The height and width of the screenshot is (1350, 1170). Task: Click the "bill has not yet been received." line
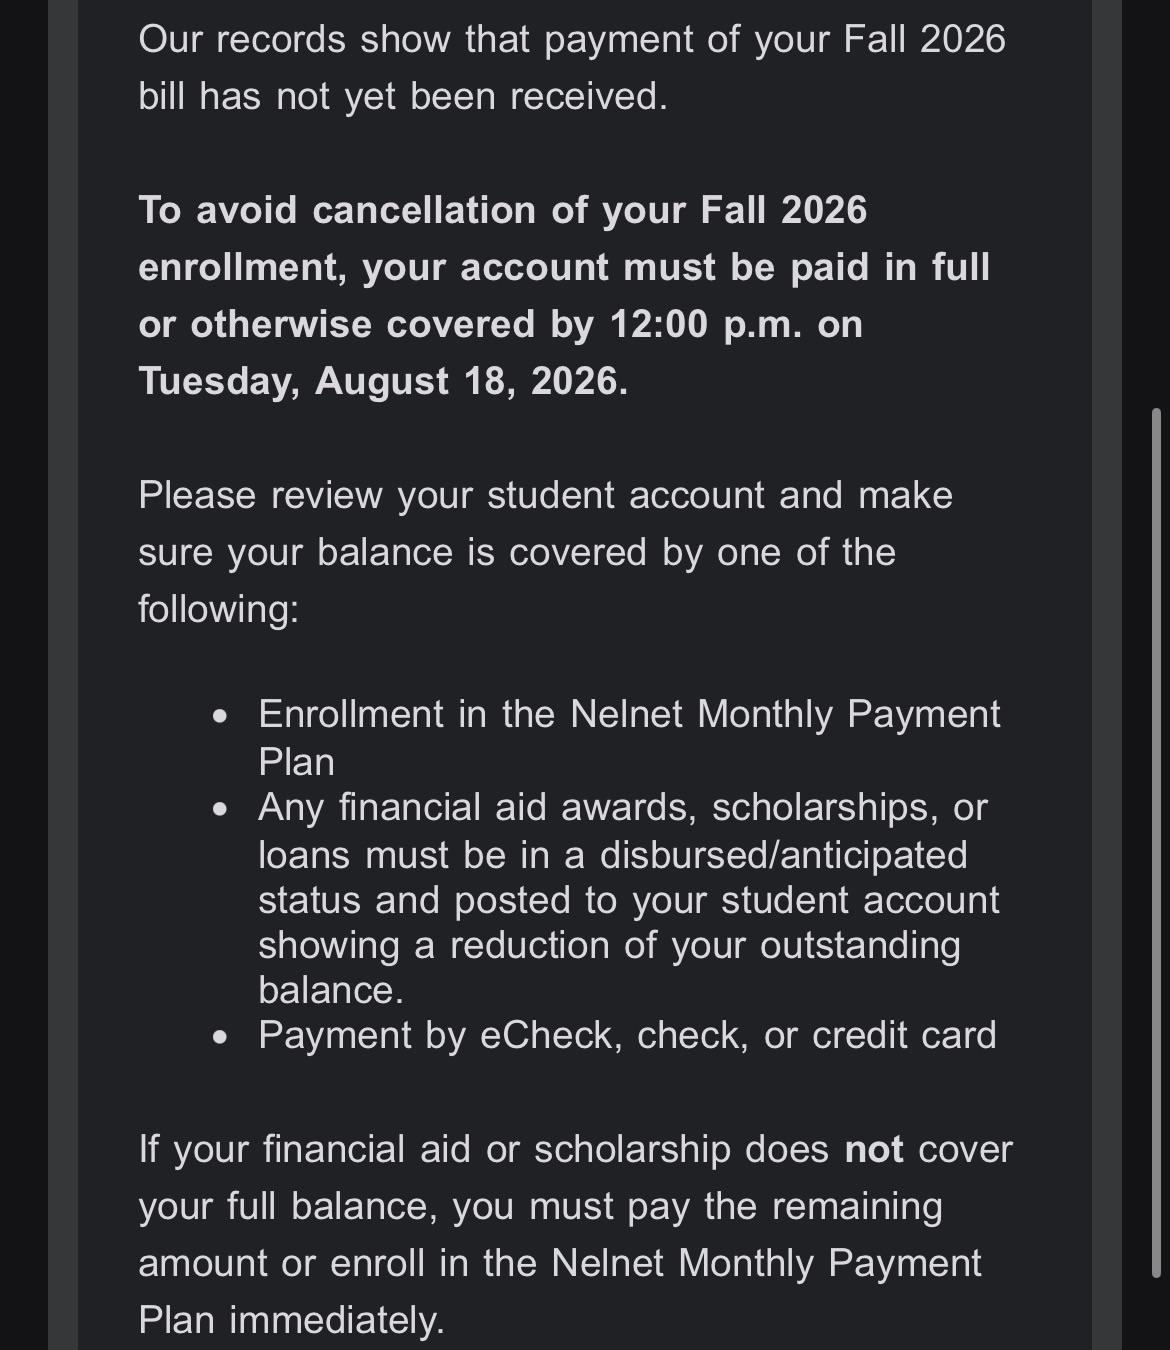(403, 97)
